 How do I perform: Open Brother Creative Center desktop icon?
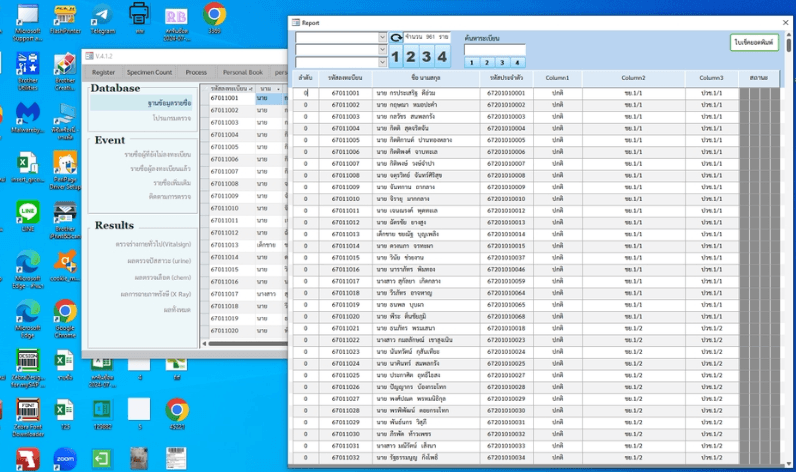point(65,71)
